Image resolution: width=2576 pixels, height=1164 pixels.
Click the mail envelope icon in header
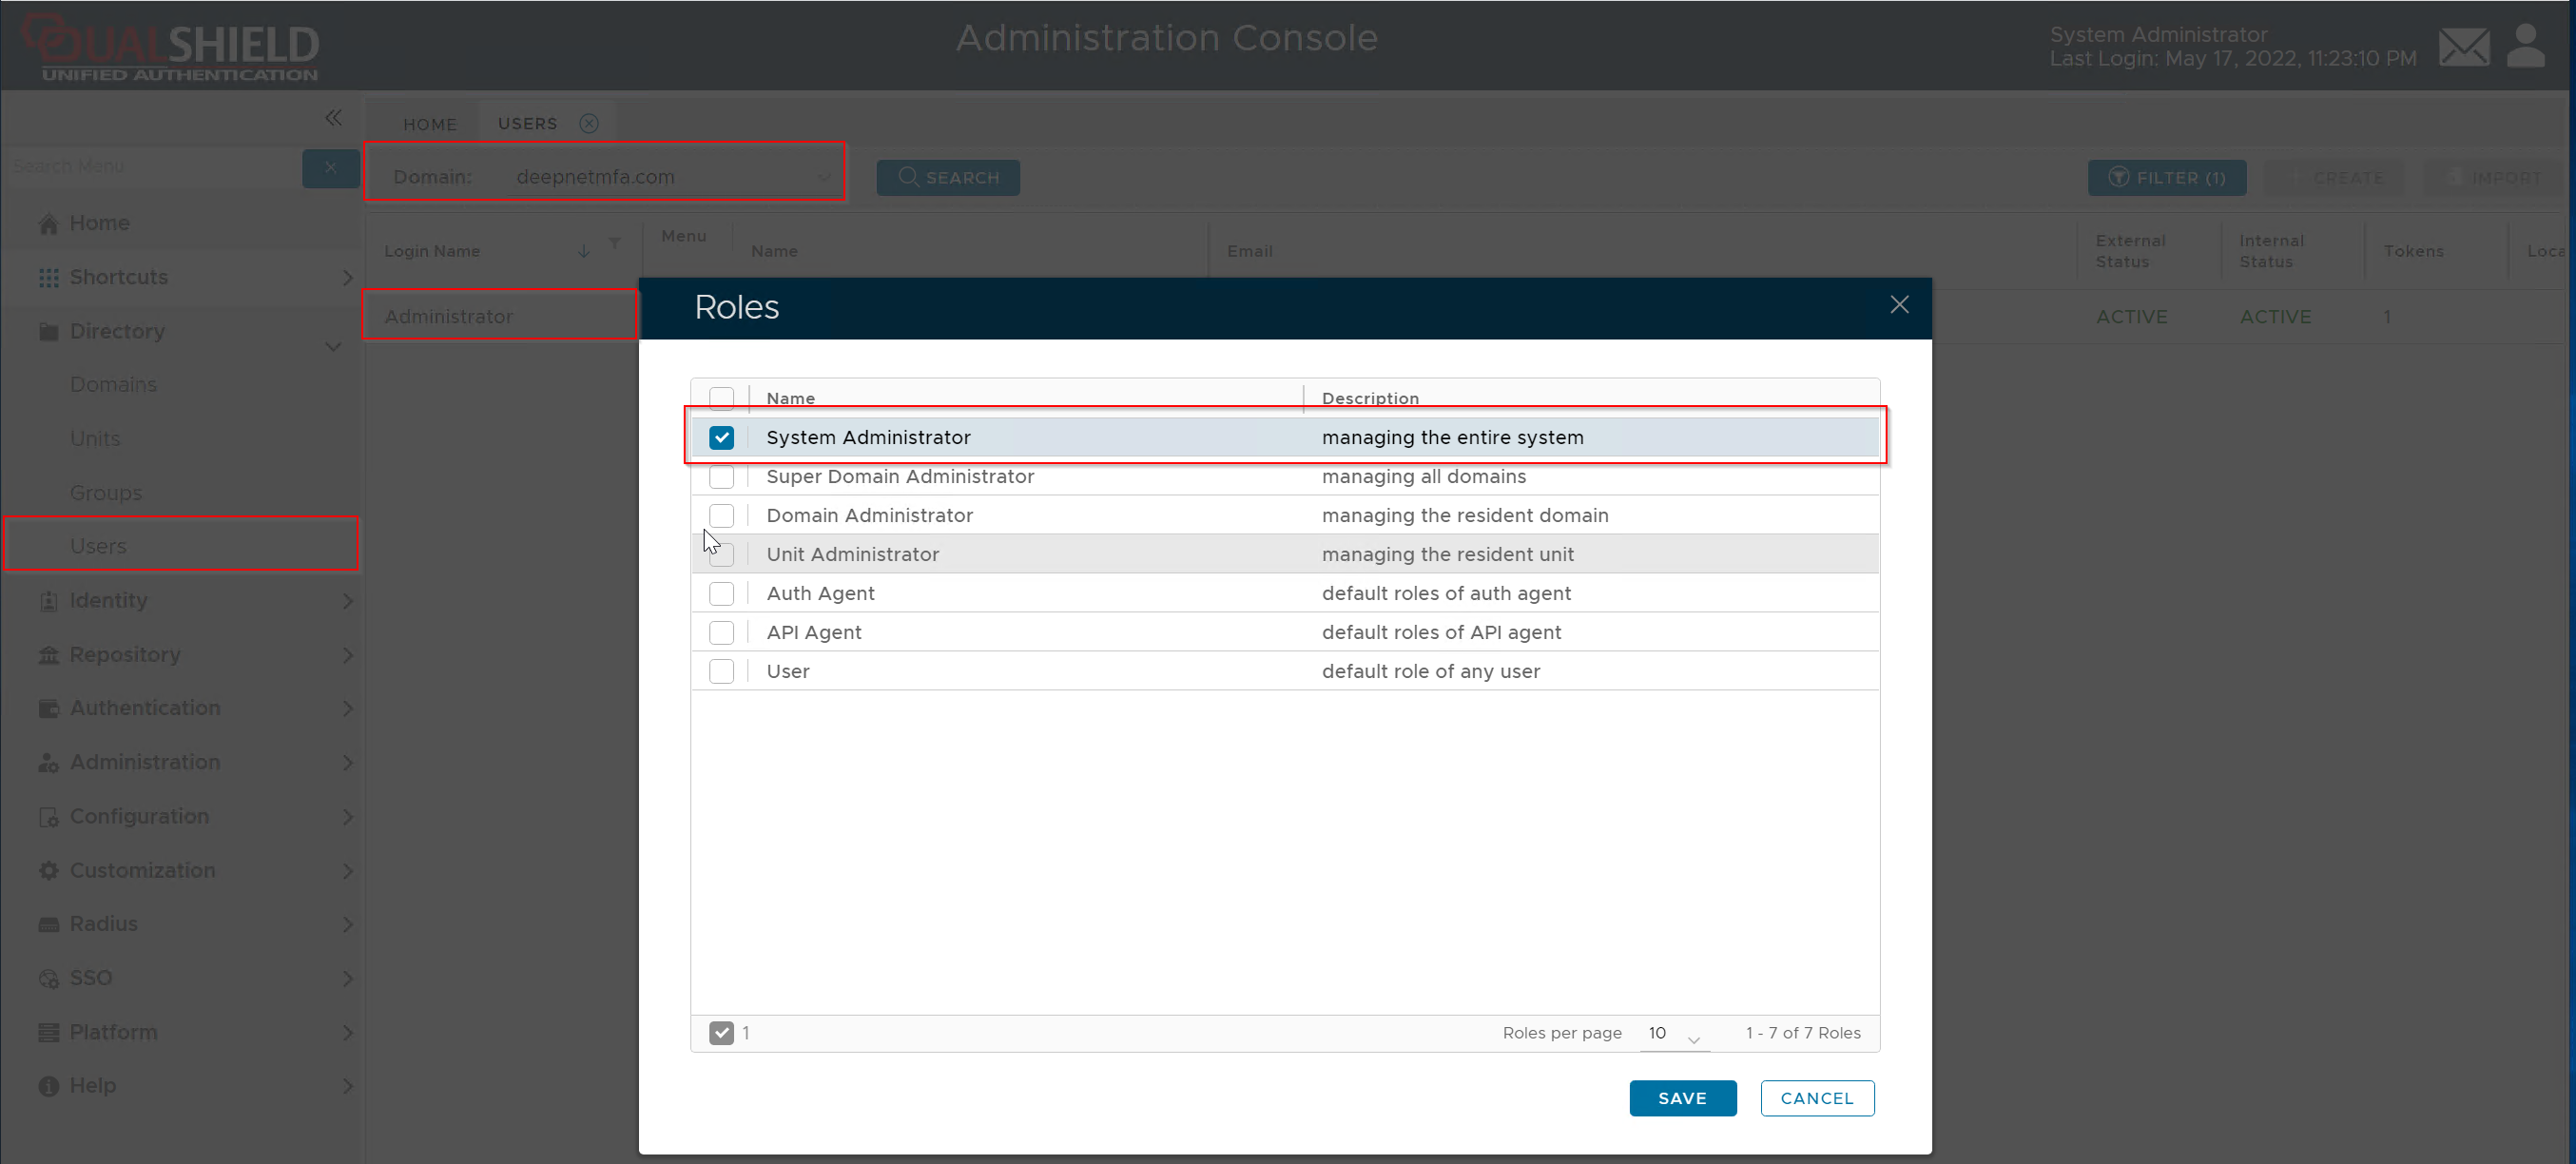point(2463,47)
